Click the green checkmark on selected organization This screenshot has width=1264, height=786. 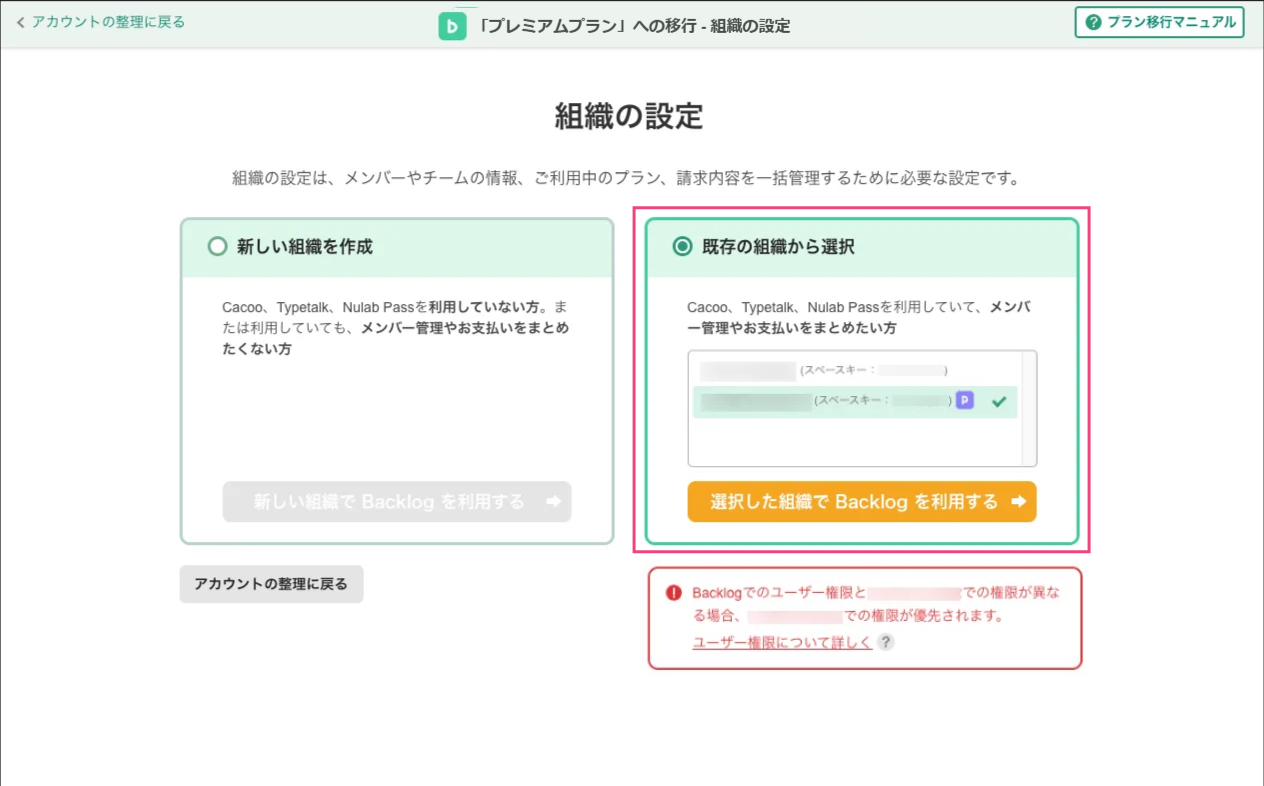tap(998, 402)
